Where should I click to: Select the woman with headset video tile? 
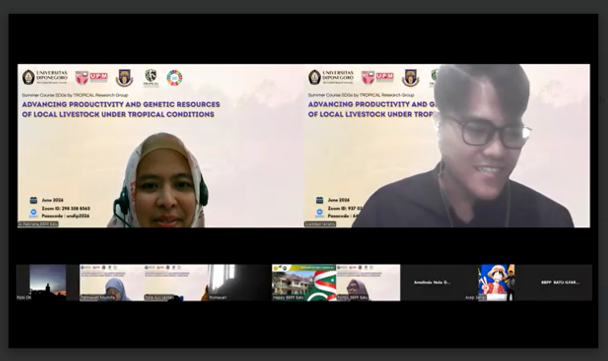coord(161,146)
